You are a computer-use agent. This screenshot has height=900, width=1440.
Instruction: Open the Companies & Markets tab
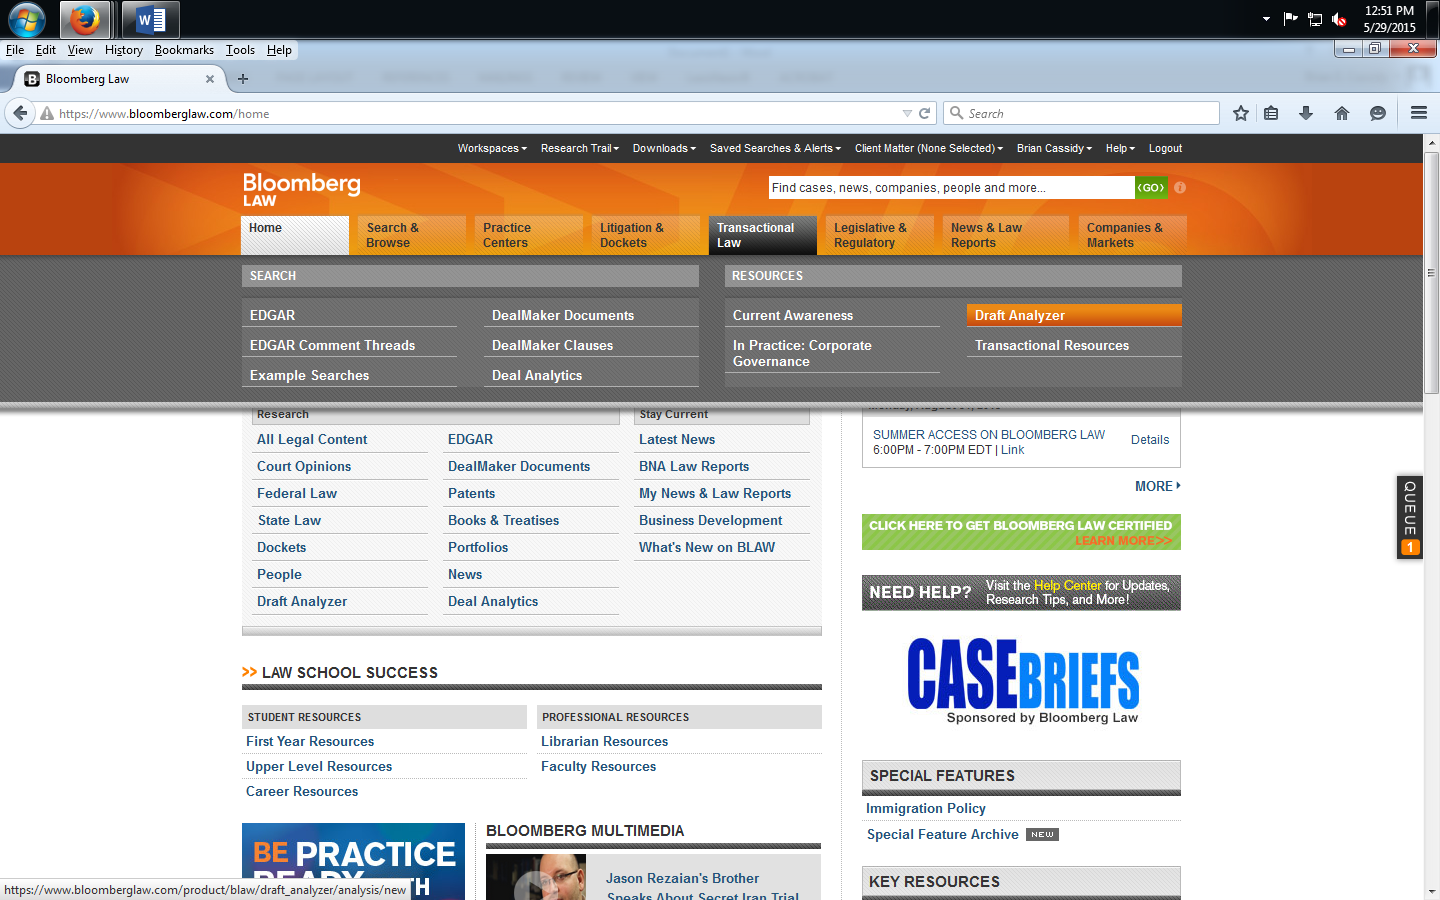1133,235
